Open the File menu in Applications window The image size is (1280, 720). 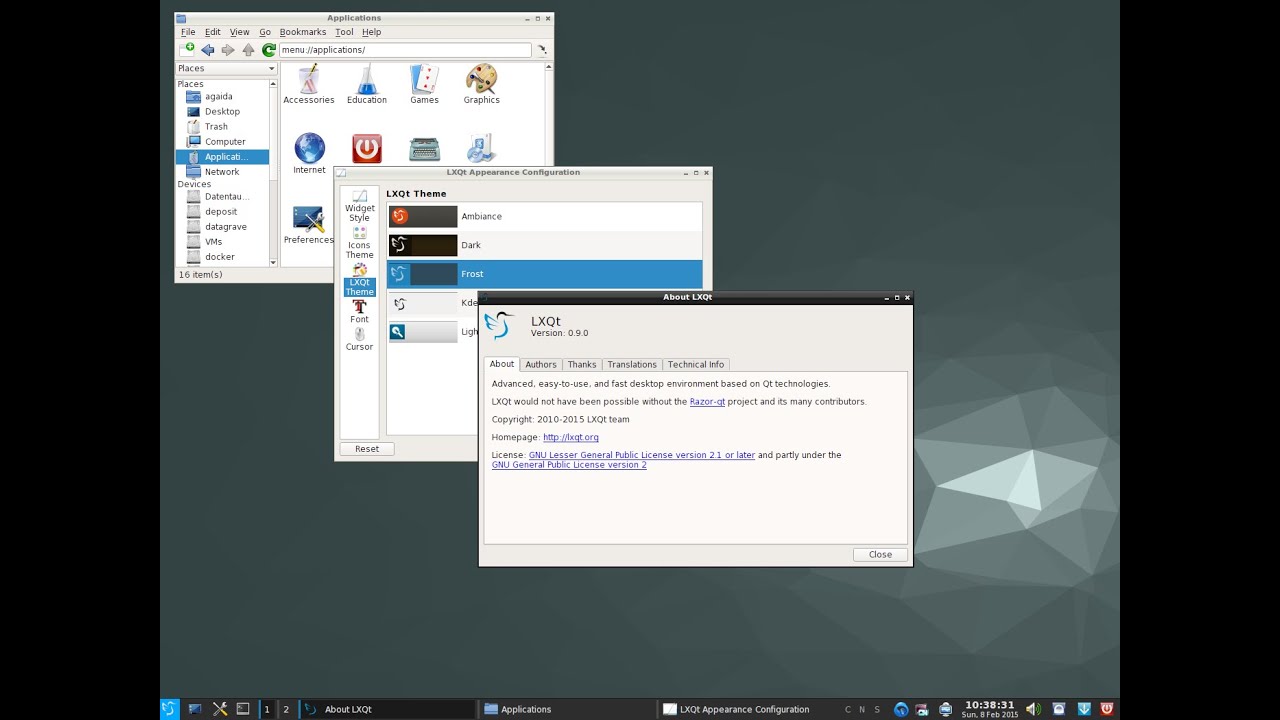point(188,32)
